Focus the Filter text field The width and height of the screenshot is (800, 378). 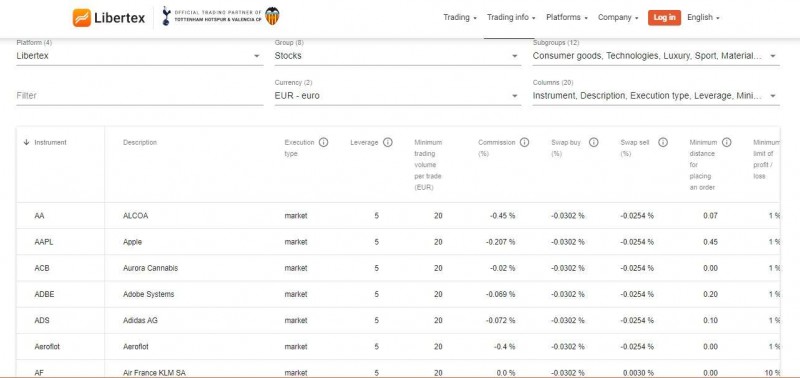click(x=140, y=96)
